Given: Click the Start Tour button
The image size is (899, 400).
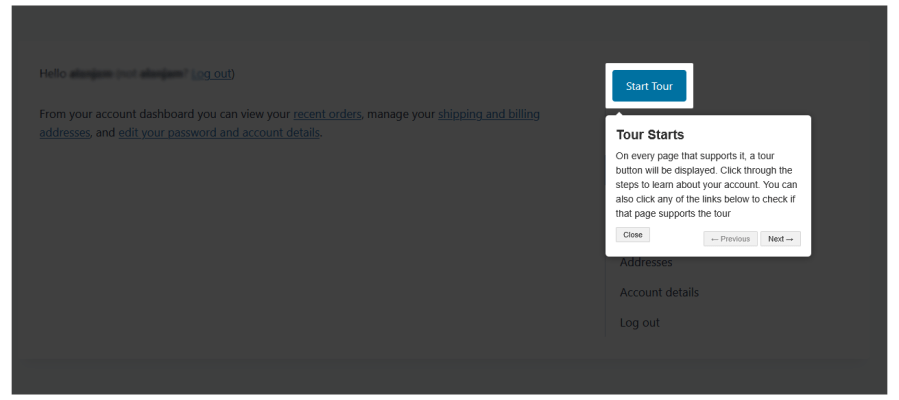Looking at the screenshot, I should point(649,86).
